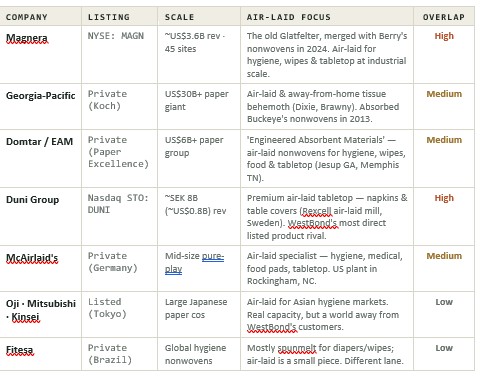Click the LISTING column header

point(119,17)
